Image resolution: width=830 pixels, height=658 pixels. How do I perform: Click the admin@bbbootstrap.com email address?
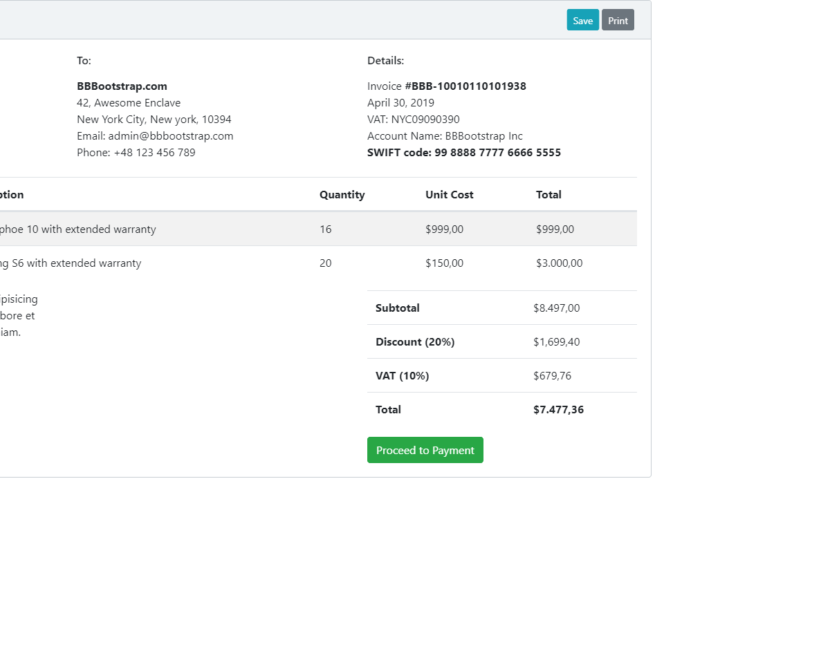point(170,136)
